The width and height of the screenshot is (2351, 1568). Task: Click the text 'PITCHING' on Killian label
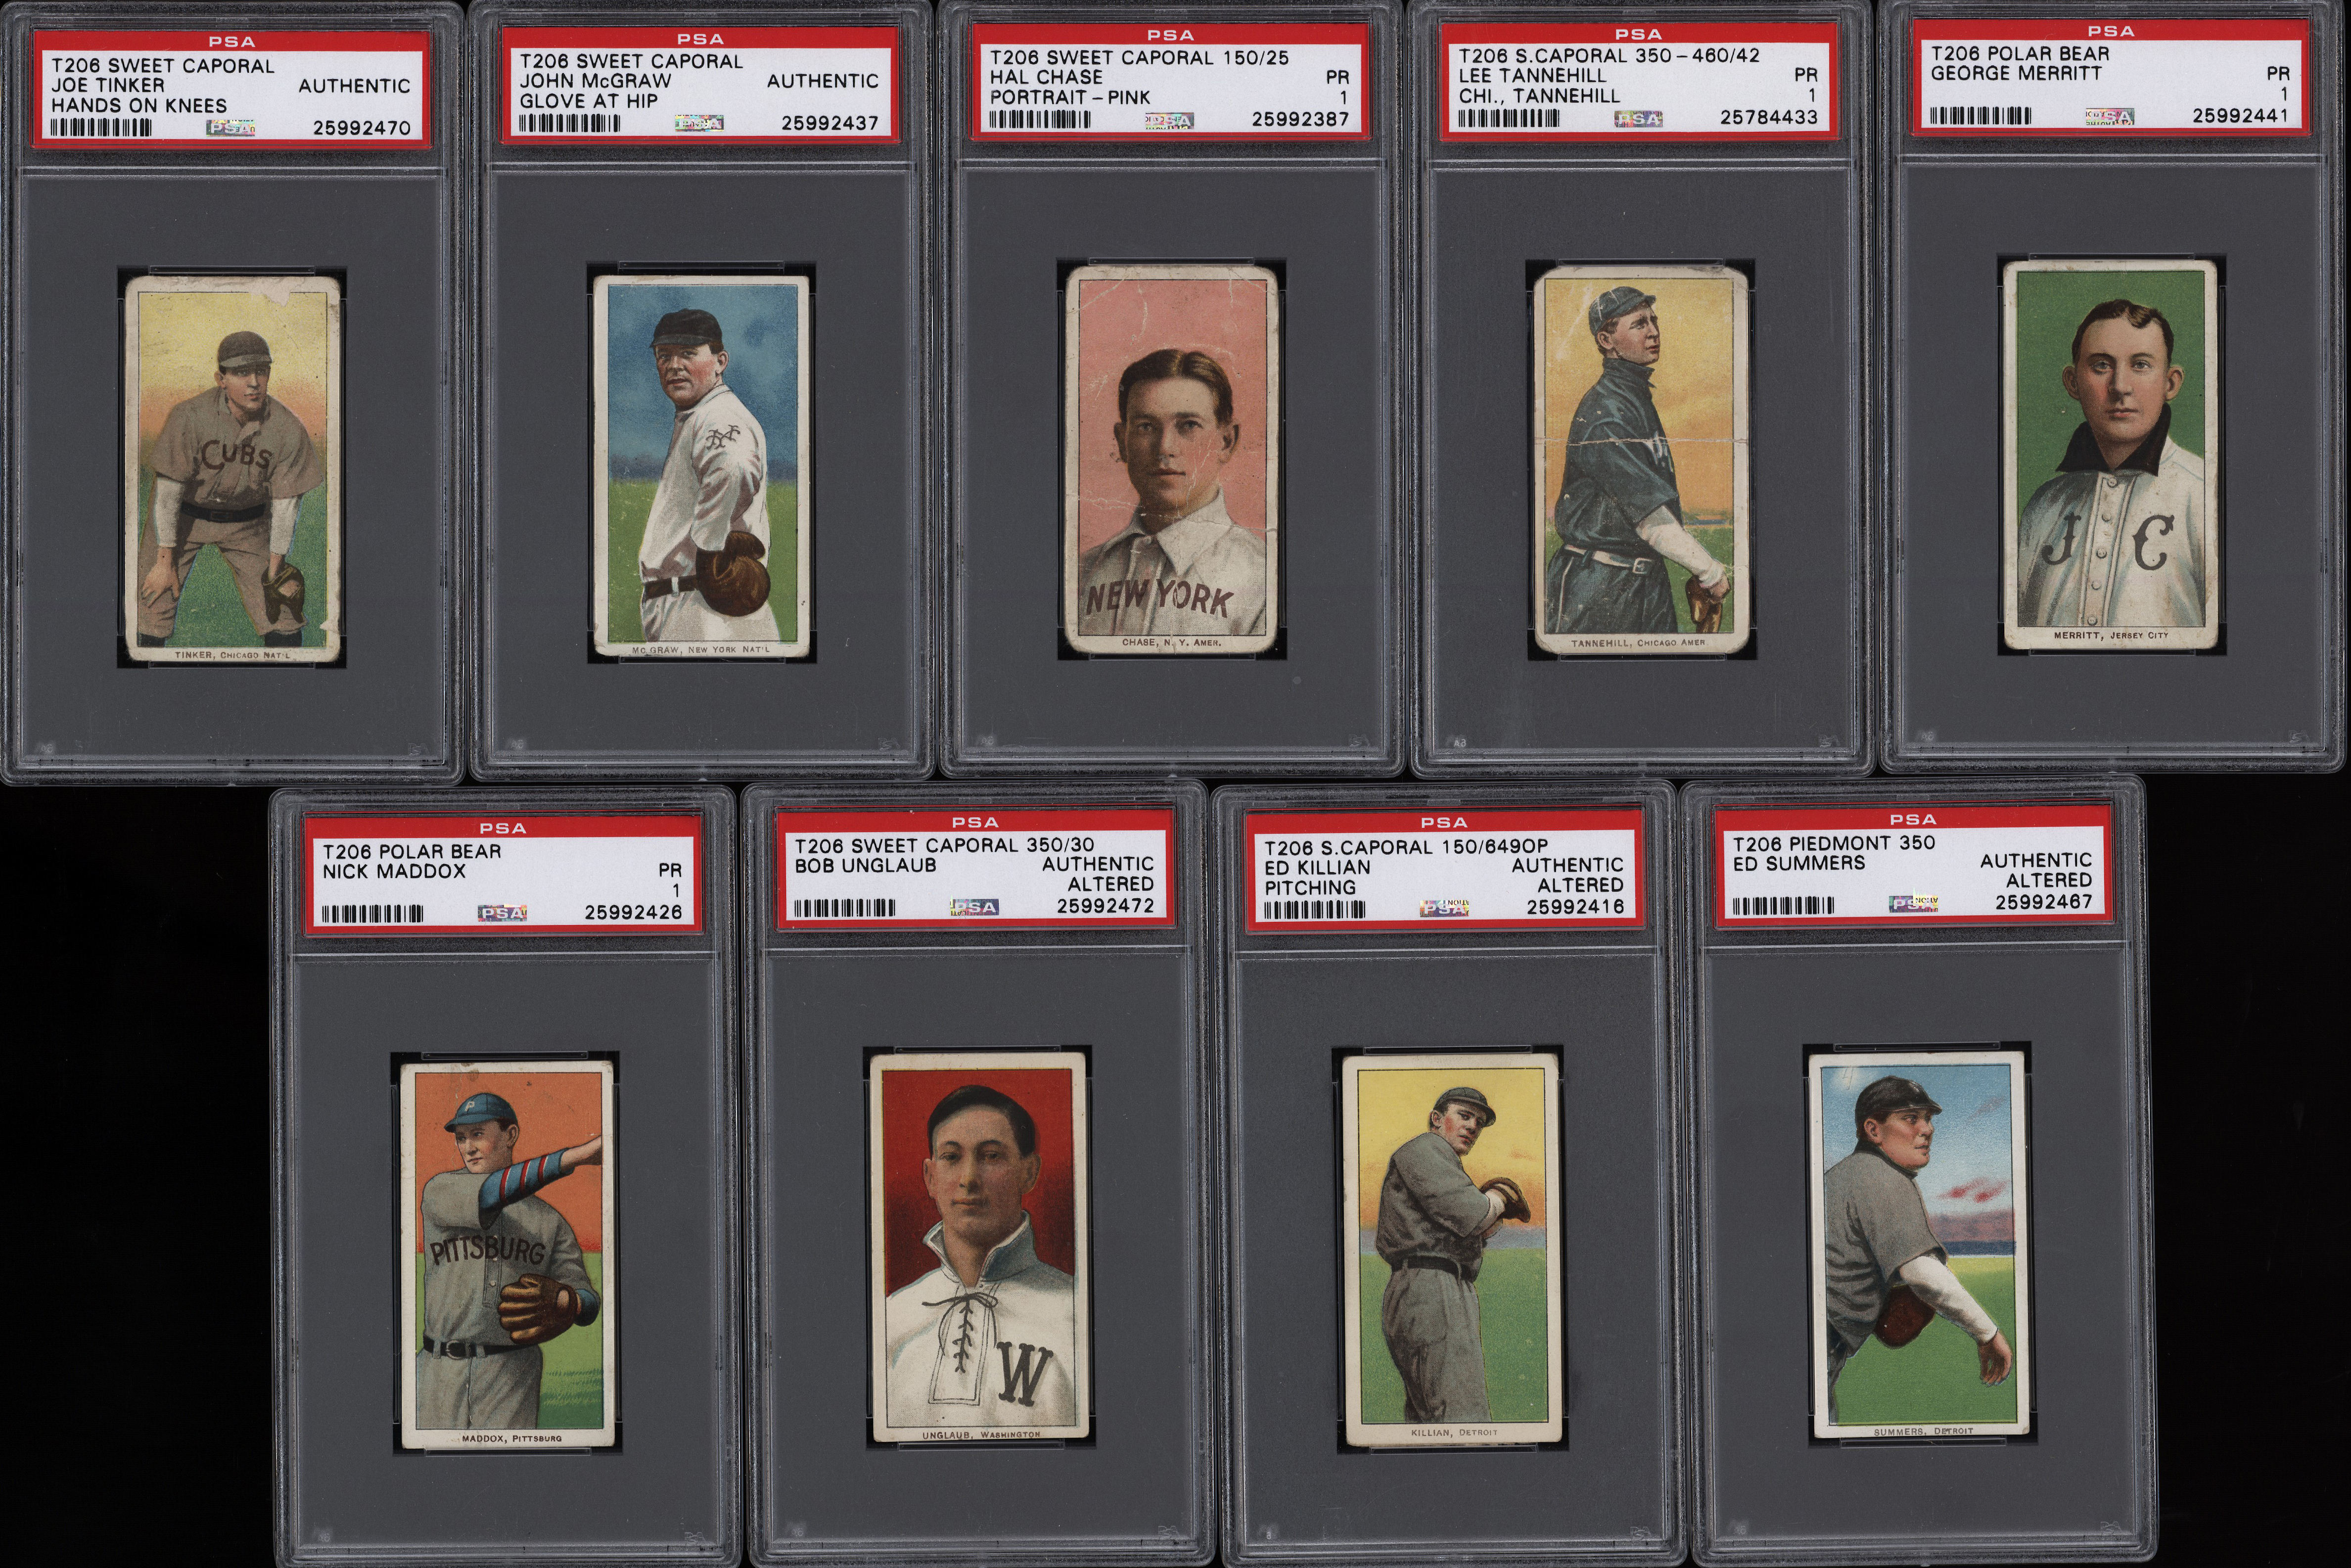1310,887
